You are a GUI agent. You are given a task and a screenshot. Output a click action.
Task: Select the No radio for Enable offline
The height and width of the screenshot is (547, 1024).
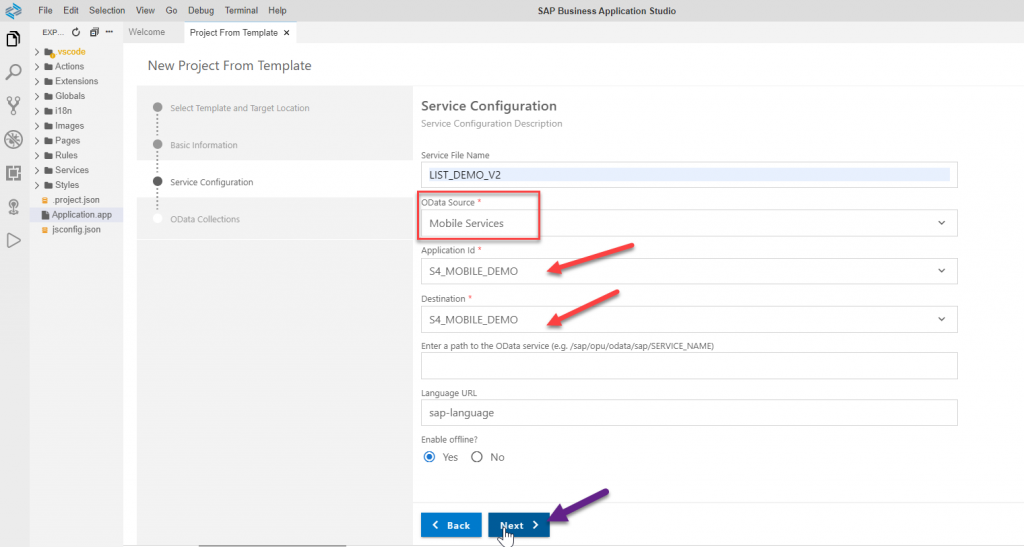click(477, 457)
